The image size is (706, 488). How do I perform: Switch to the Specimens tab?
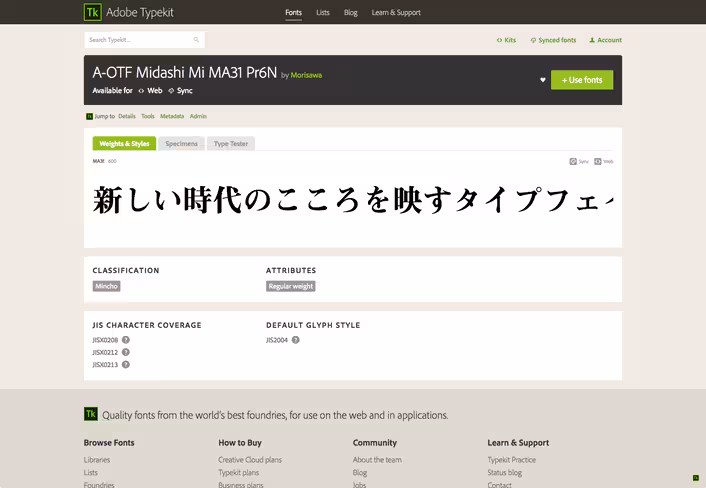[181, 144]
